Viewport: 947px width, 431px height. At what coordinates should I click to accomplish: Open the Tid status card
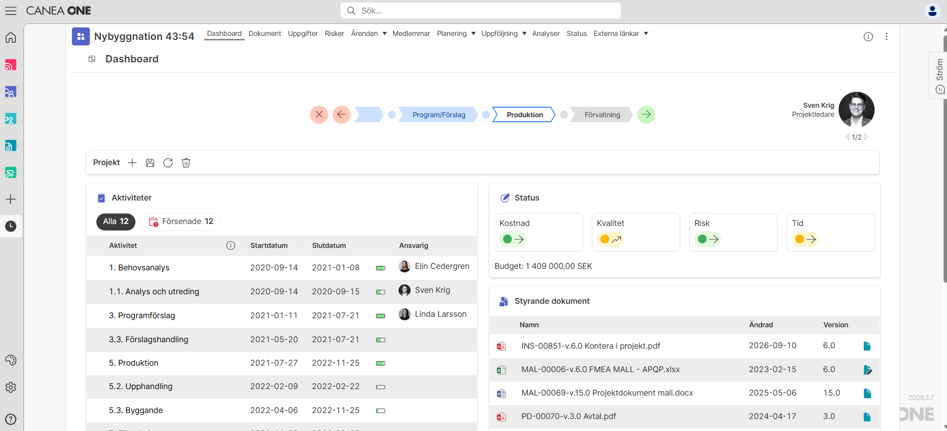(x=830, y=232)
